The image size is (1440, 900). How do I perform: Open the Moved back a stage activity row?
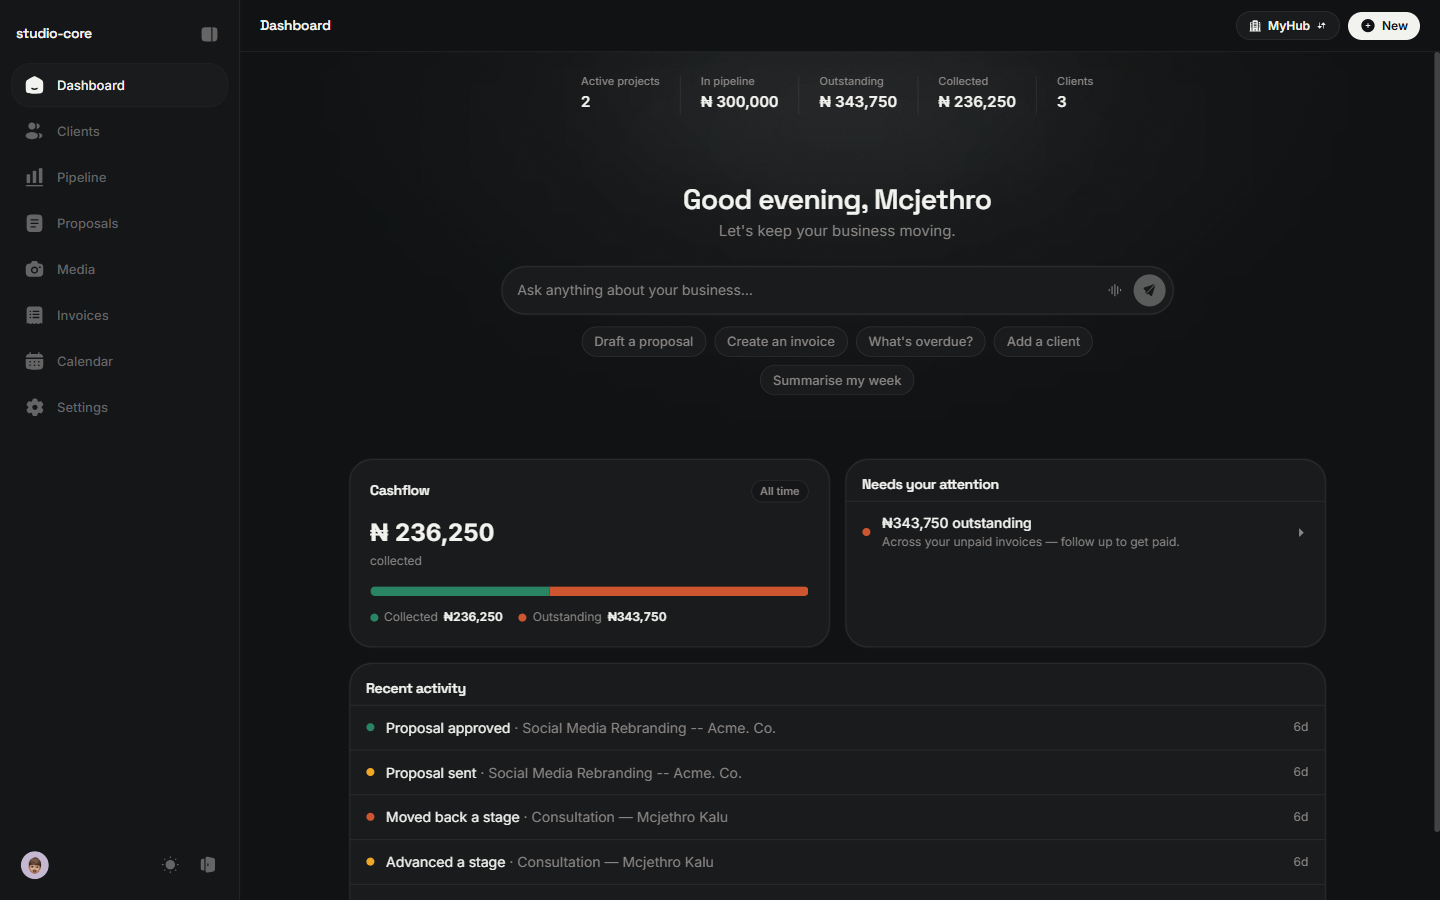[x=837, y=817]
